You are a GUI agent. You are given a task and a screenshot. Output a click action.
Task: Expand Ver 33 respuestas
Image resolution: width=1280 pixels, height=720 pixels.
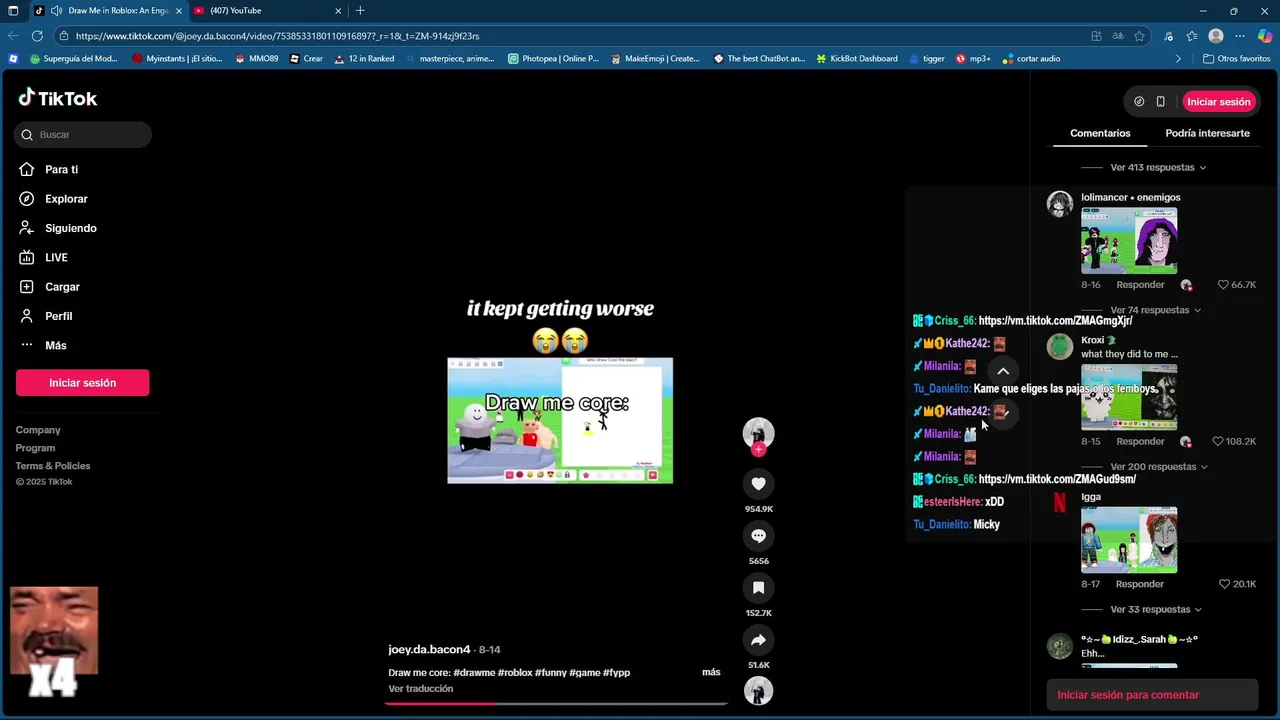point(1155,609)
